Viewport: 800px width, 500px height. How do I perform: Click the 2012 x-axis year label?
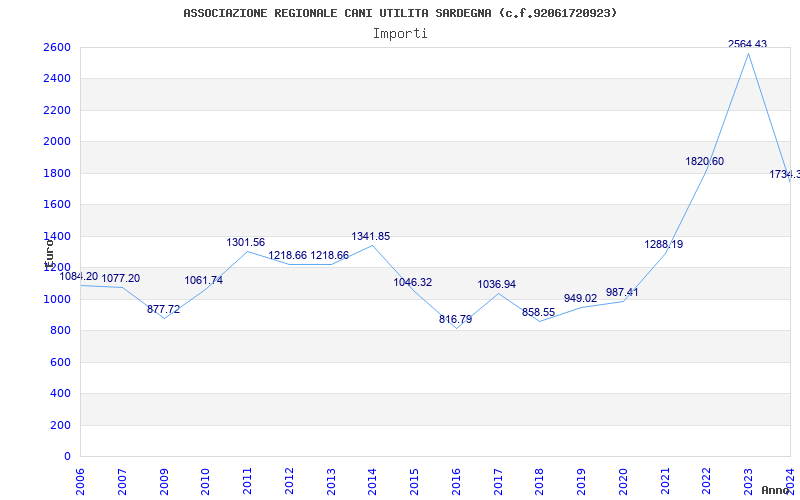coord(289,482)
